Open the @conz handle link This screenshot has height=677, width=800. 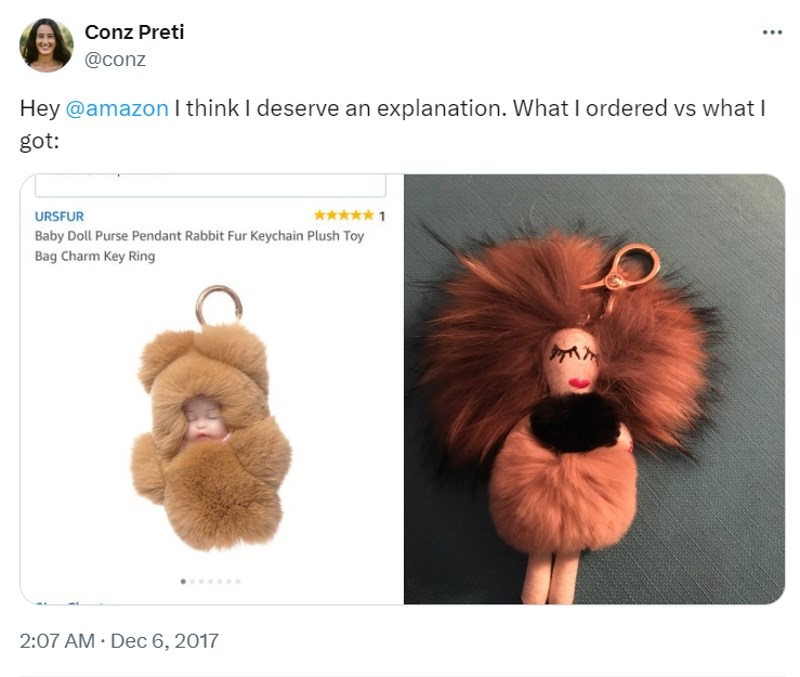(115, 59)
